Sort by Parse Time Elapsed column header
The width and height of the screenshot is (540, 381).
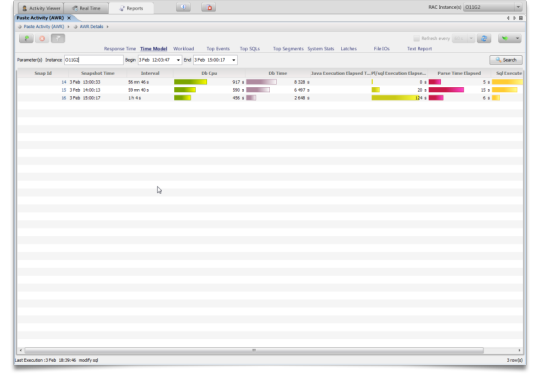click(x=459, y=73)
